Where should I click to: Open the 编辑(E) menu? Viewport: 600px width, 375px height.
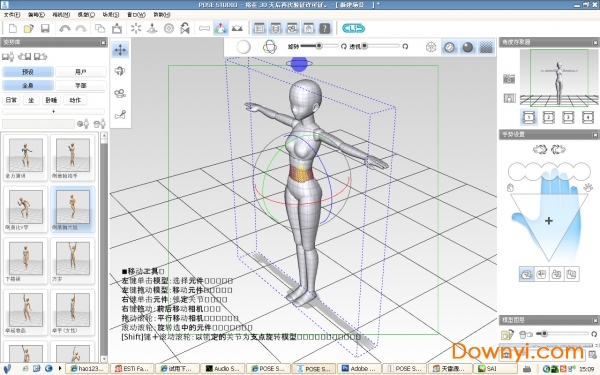[x=36, y=15]
